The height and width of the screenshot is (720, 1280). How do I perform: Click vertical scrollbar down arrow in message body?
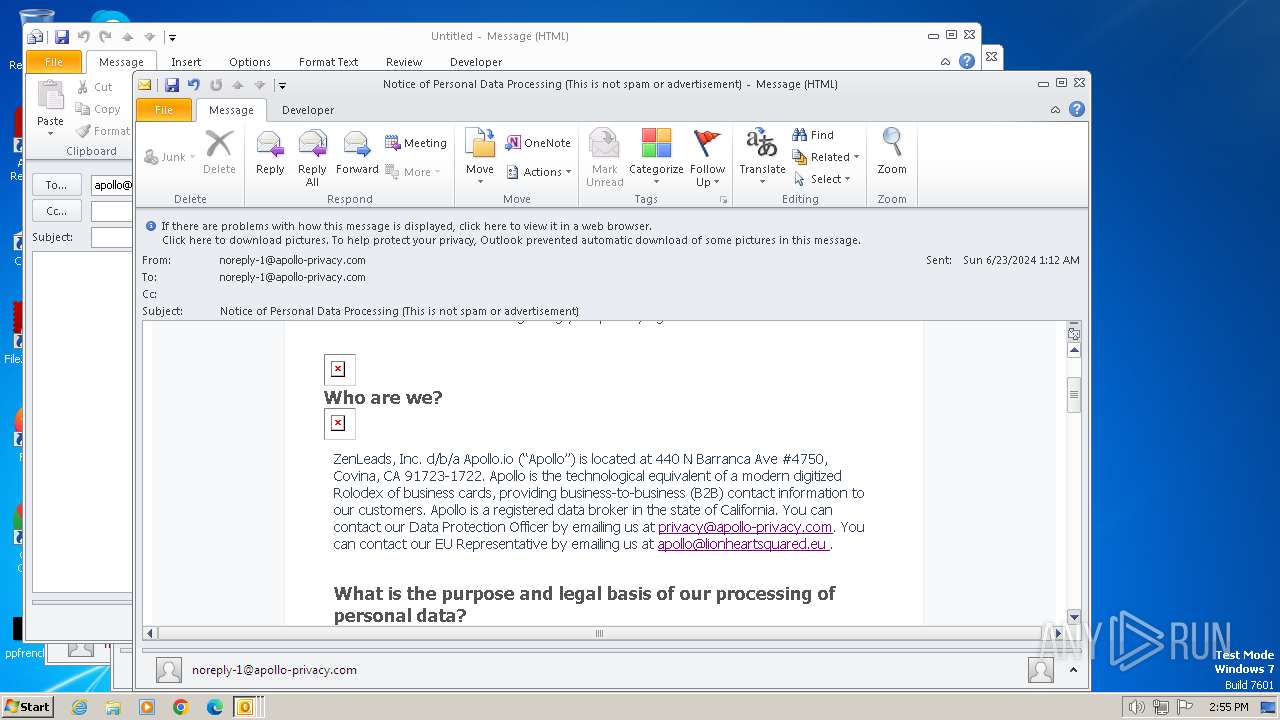(x=1074, y=617)
